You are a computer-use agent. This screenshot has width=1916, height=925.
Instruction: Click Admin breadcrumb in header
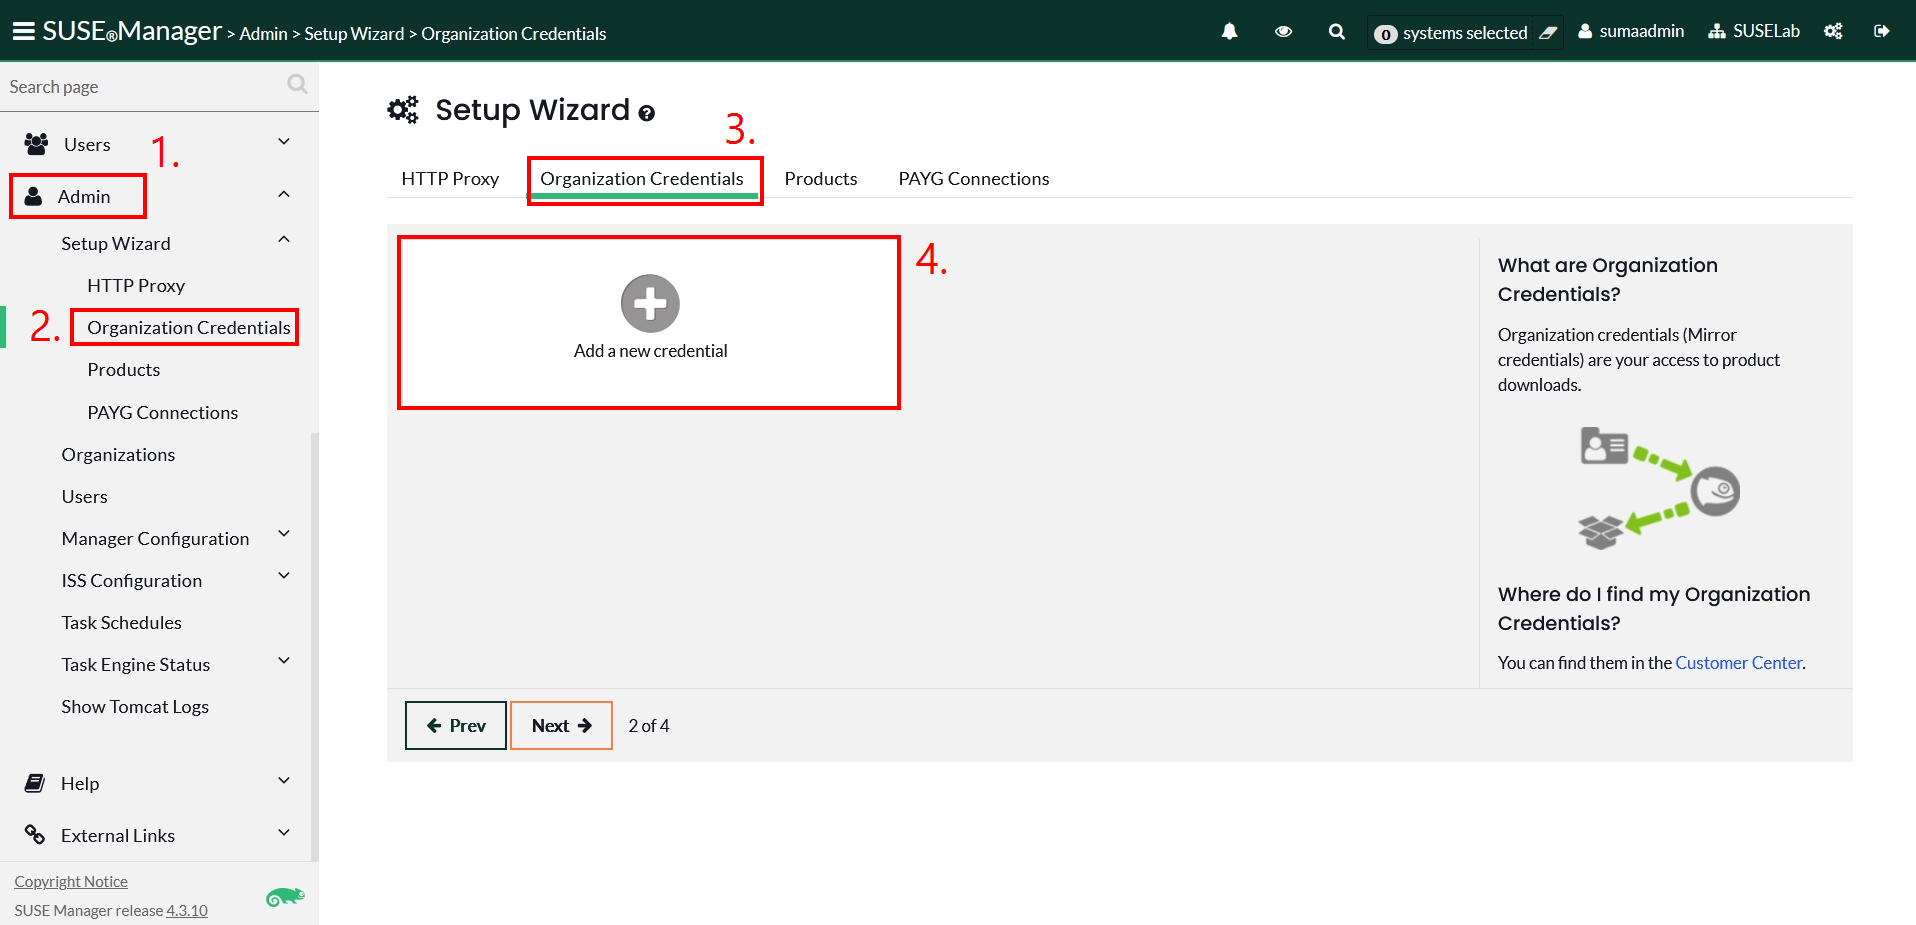tap(263, 34)
